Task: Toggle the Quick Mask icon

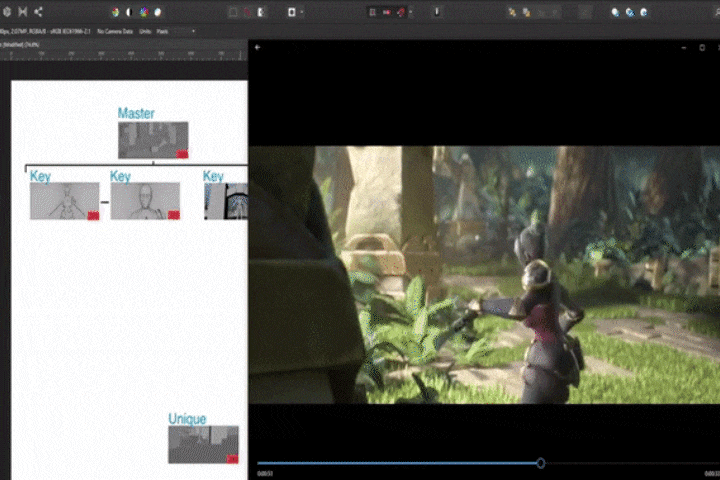Action: click(292, 12)
